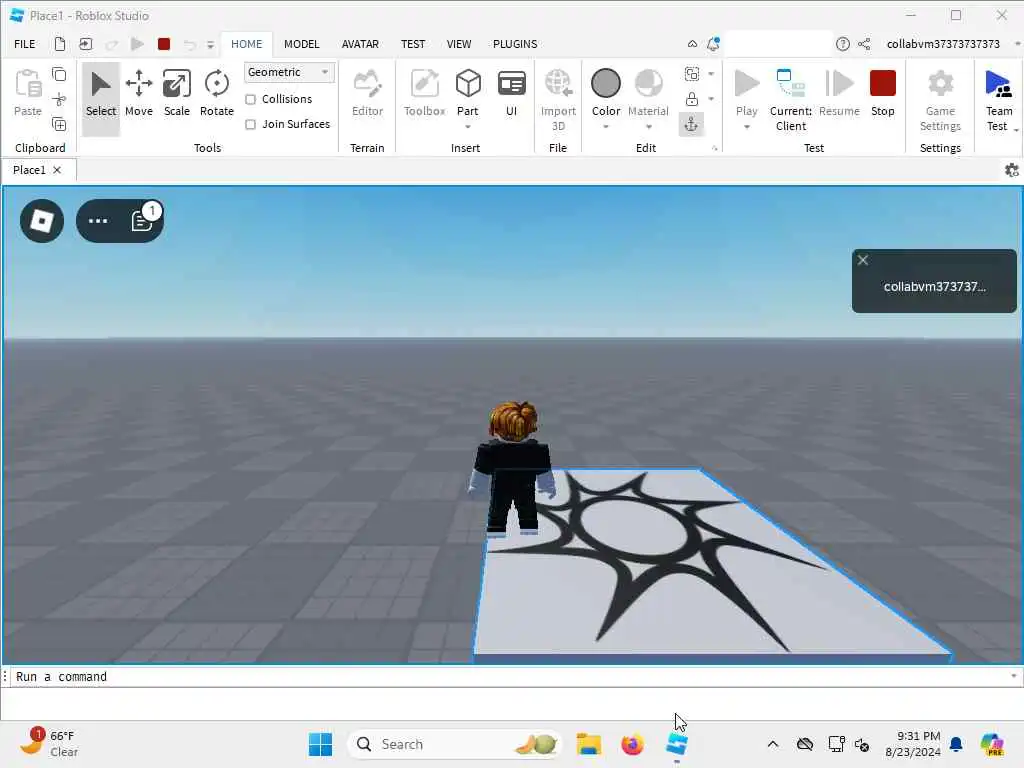This screenshot has height=768, width=1024.
Task: Click the Group icon in Edit section
Action: pyautogui.click(x=692, y=74)
